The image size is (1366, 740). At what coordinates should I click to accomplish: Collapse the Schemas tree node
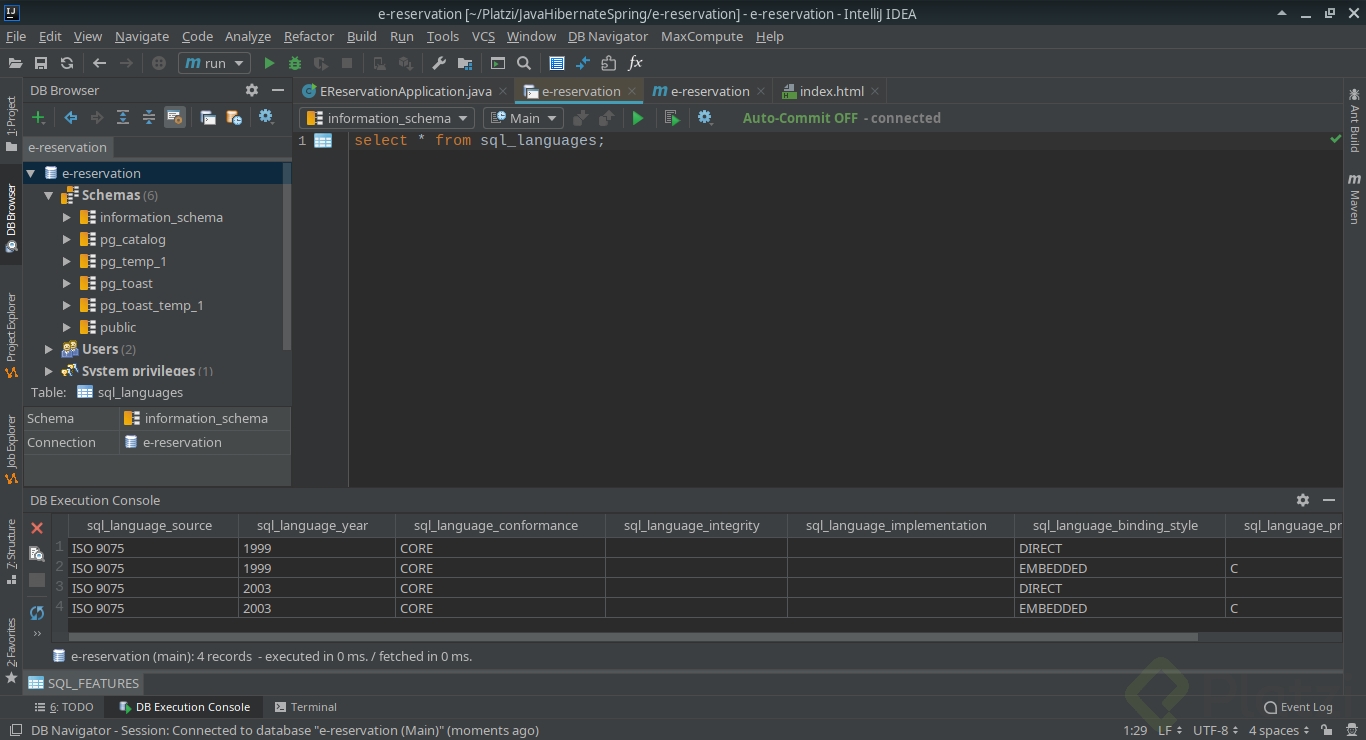click(x=48, y=195)
